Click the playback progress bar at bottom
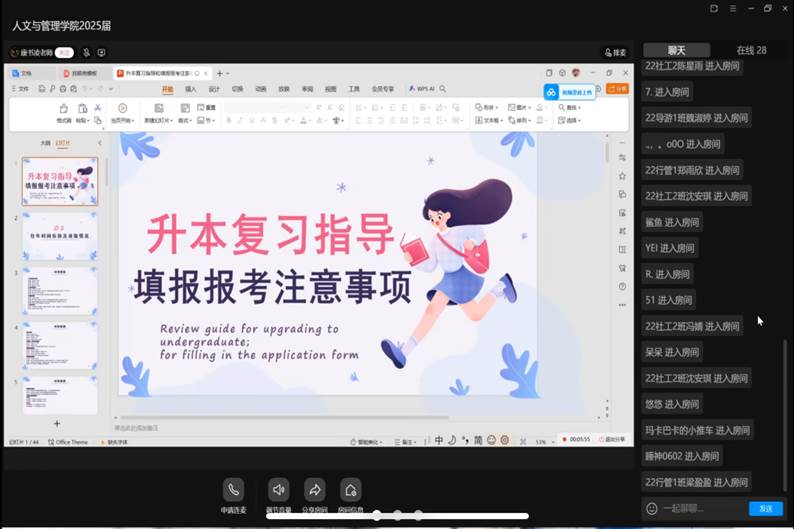Screen dimensions: 794x529 click(x=450, y=516)
